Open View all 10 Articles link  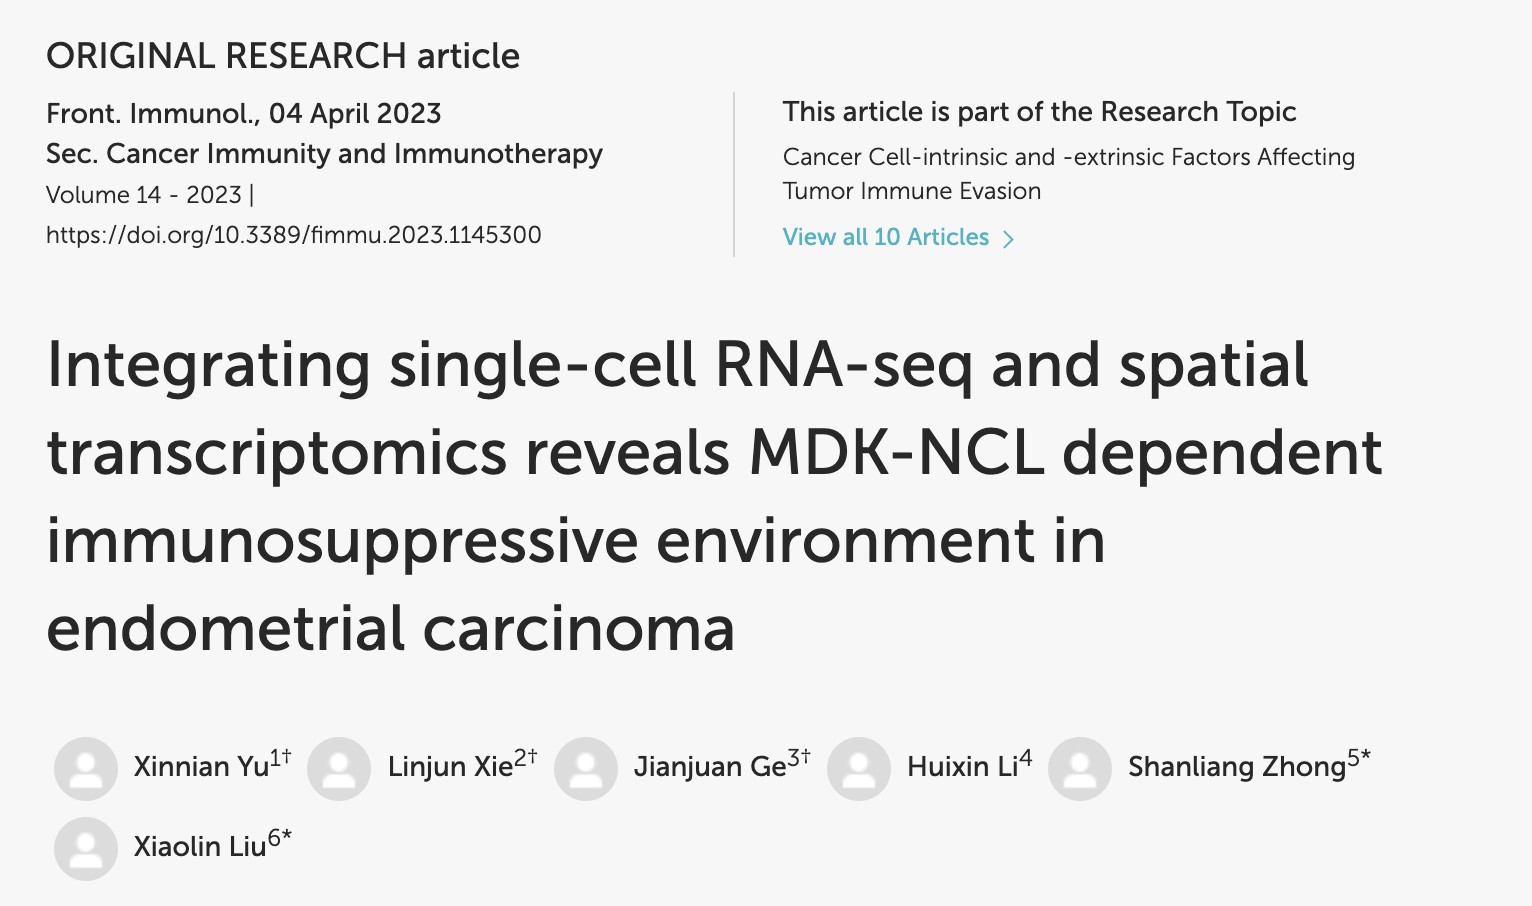(885, 237)
